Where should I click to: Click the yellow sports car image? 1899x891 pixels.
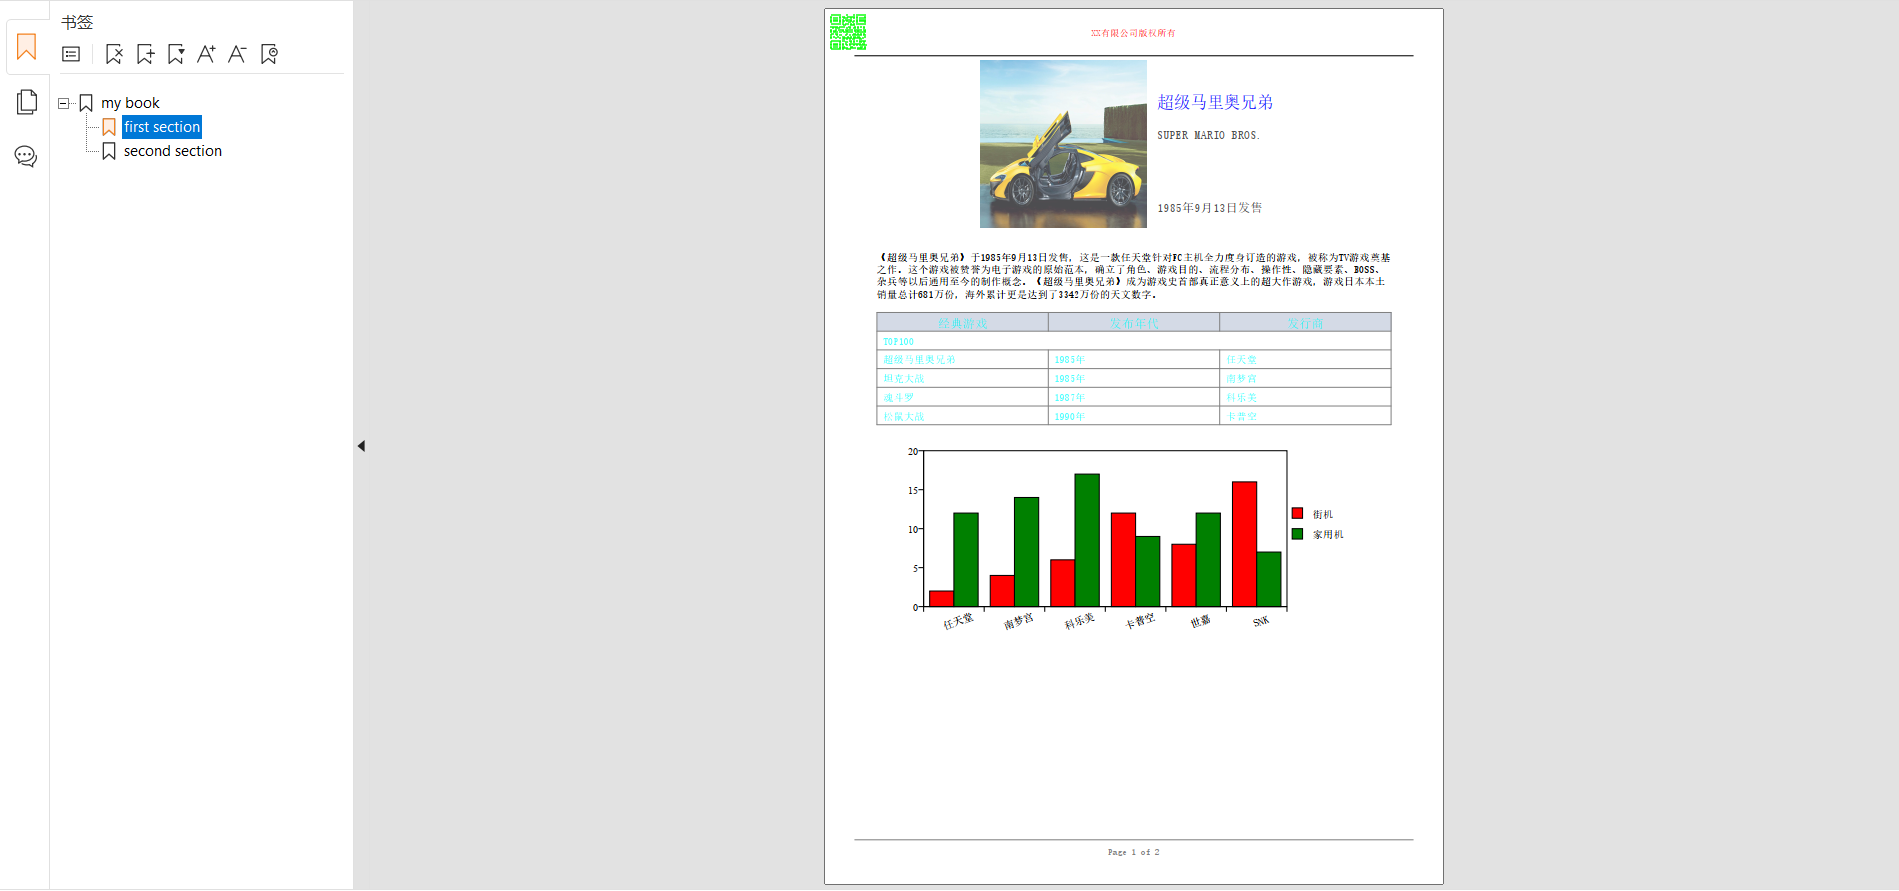click(1063, 144)
